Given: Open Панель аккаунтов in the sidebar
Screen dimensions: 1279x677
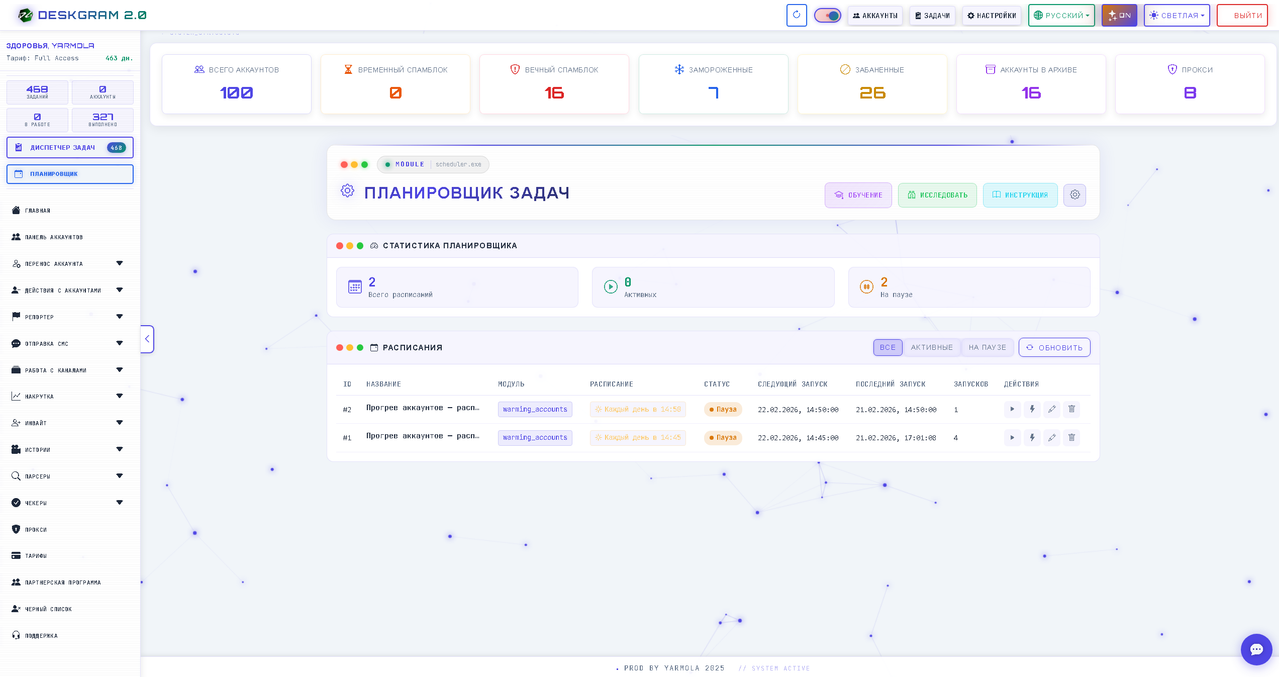Looking at the screenshot, I should click(54, 237).
